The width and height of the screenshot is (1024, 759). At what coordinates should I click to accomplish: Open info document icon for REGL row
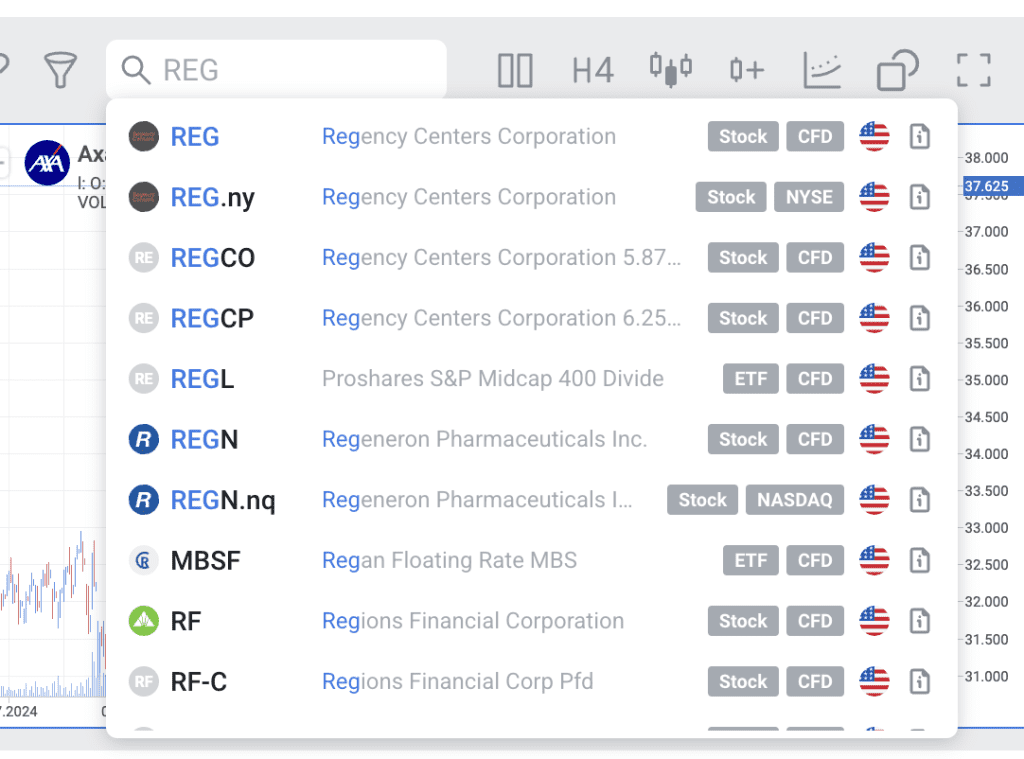tap(920, 379)
